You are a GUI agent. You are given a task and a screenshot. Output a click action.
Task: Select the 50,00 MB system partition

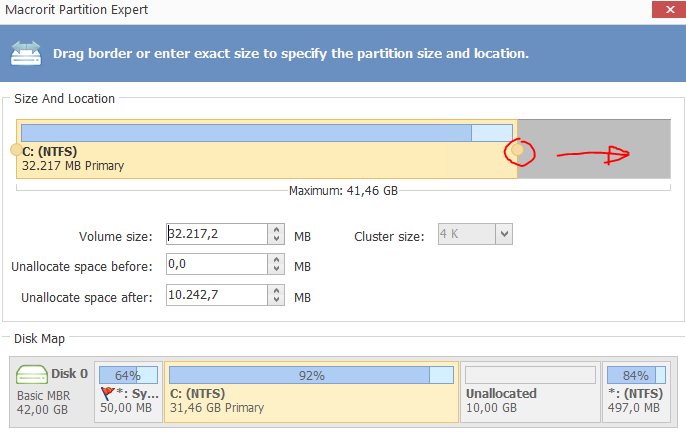(128, 392)
